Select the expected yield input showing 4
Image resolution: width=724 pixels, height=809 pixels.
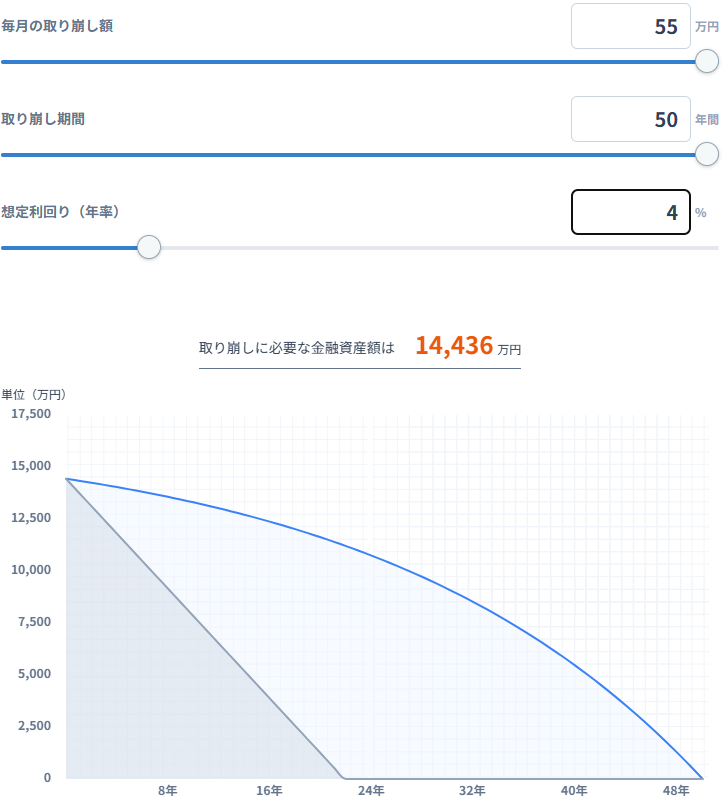pos(630,212)
